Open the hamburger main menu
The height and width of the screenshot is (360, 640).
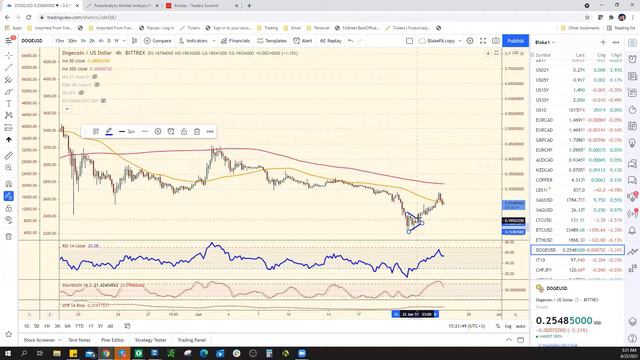(9, 41)
